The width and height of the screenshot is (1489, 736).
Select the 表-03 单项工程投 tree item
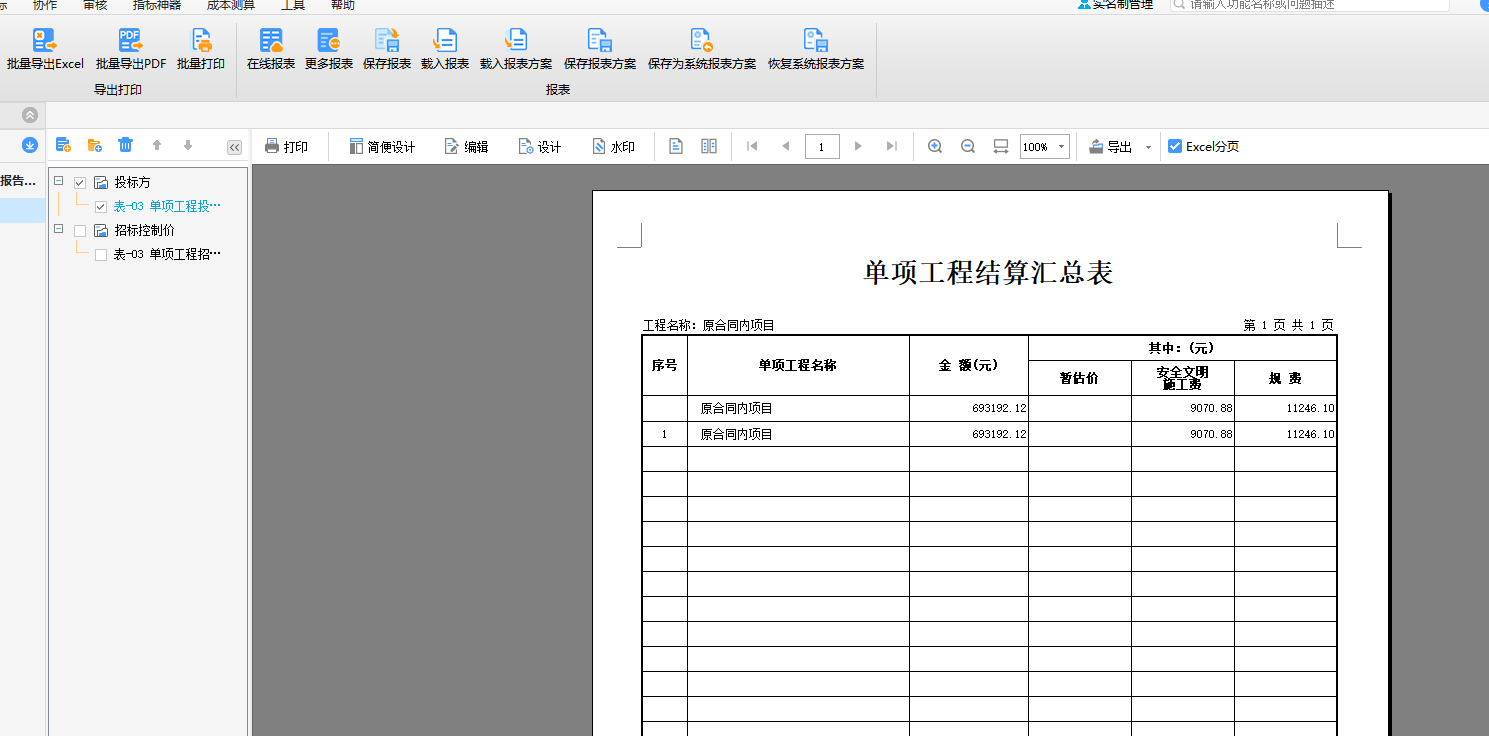pos(167,206)
